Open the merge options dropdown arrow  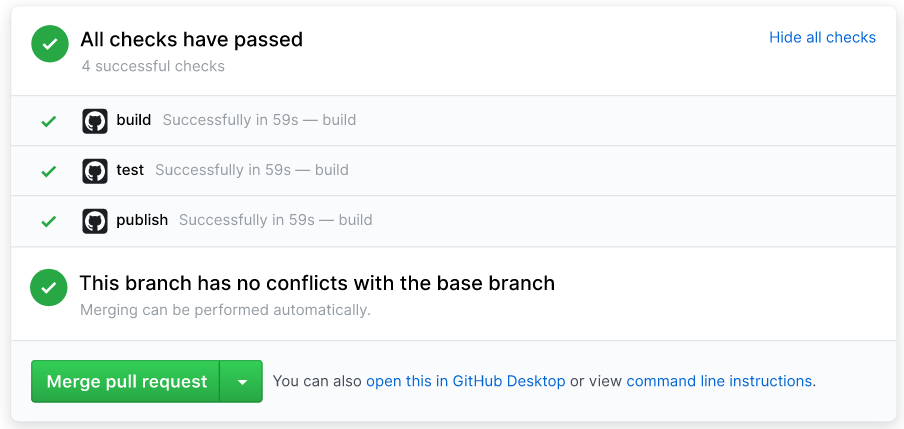click(x=241, y=381)
